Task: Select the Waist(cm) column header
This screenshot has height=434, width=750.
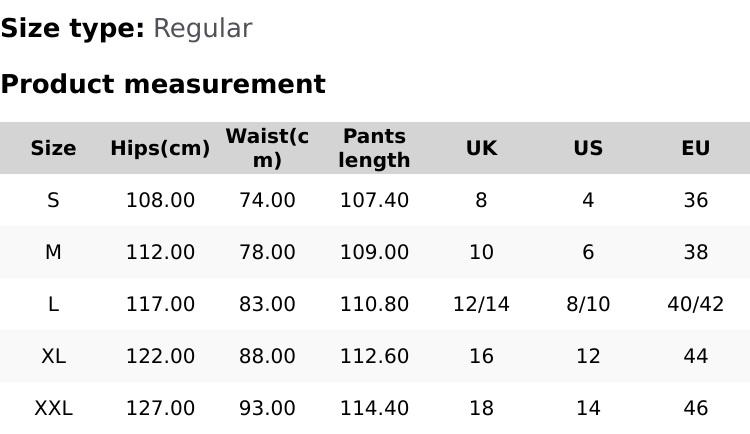Action: (x=267, y=148)
